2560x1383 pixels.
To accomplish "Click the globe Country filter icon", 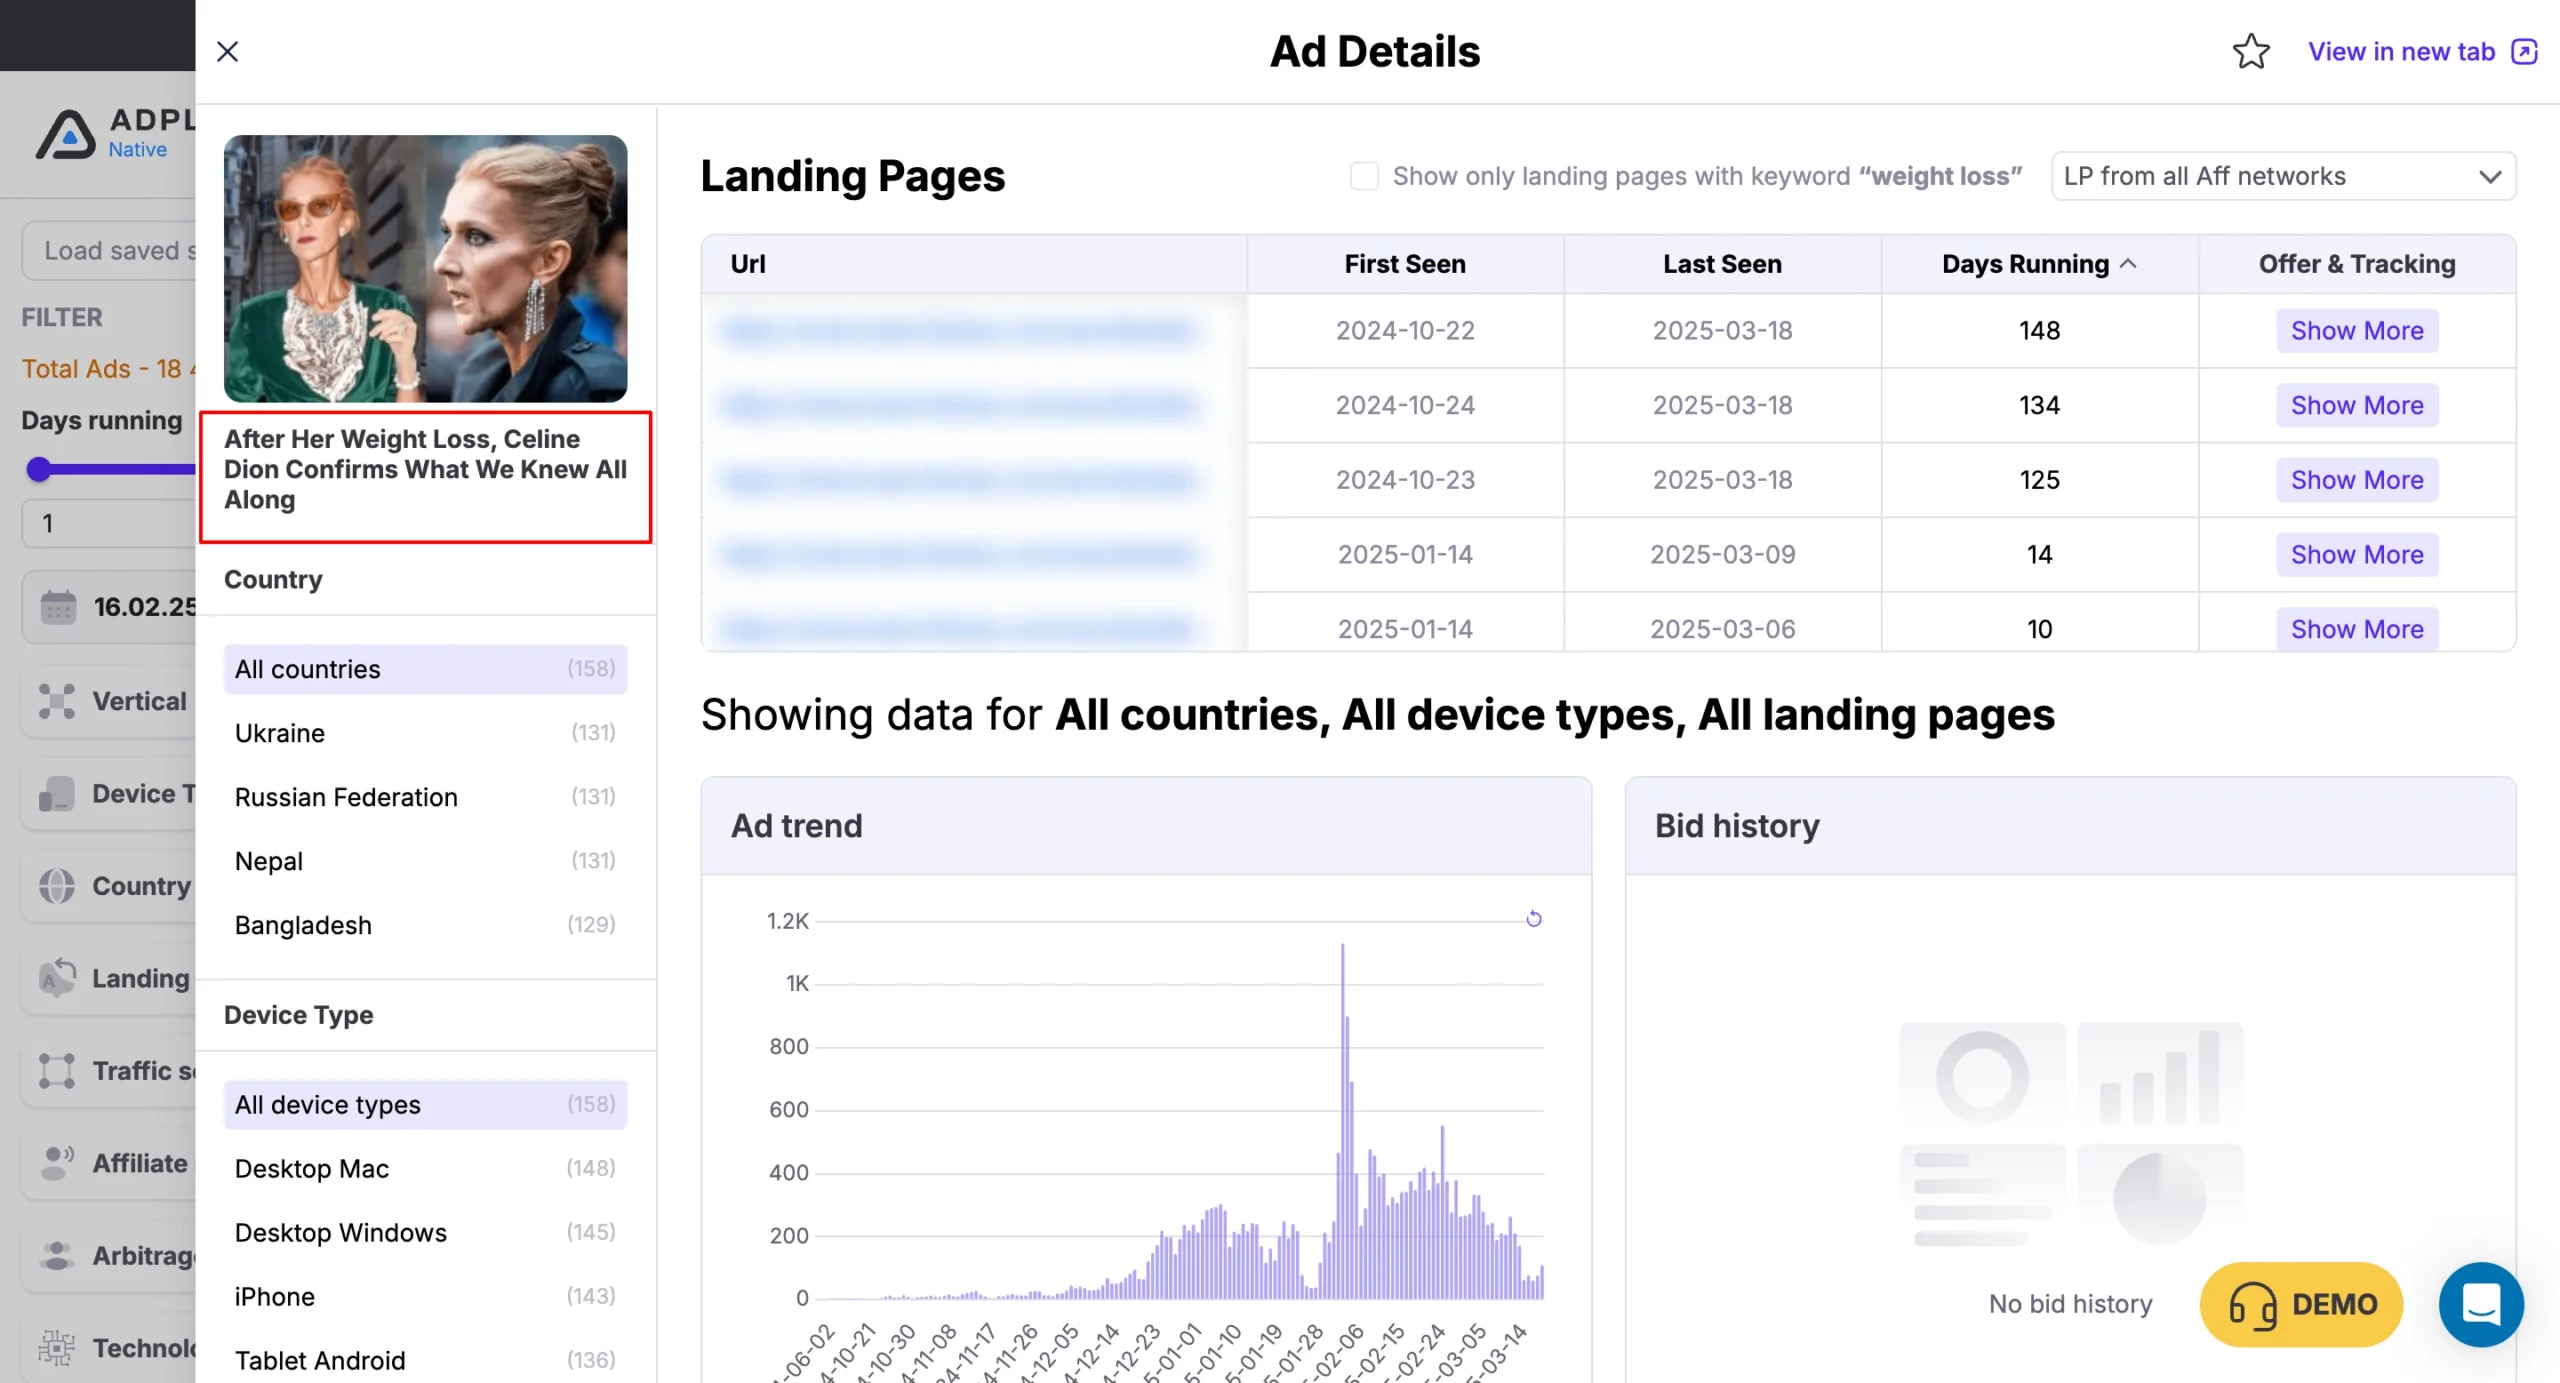I will pyautogui.click(x=57, y=886).
